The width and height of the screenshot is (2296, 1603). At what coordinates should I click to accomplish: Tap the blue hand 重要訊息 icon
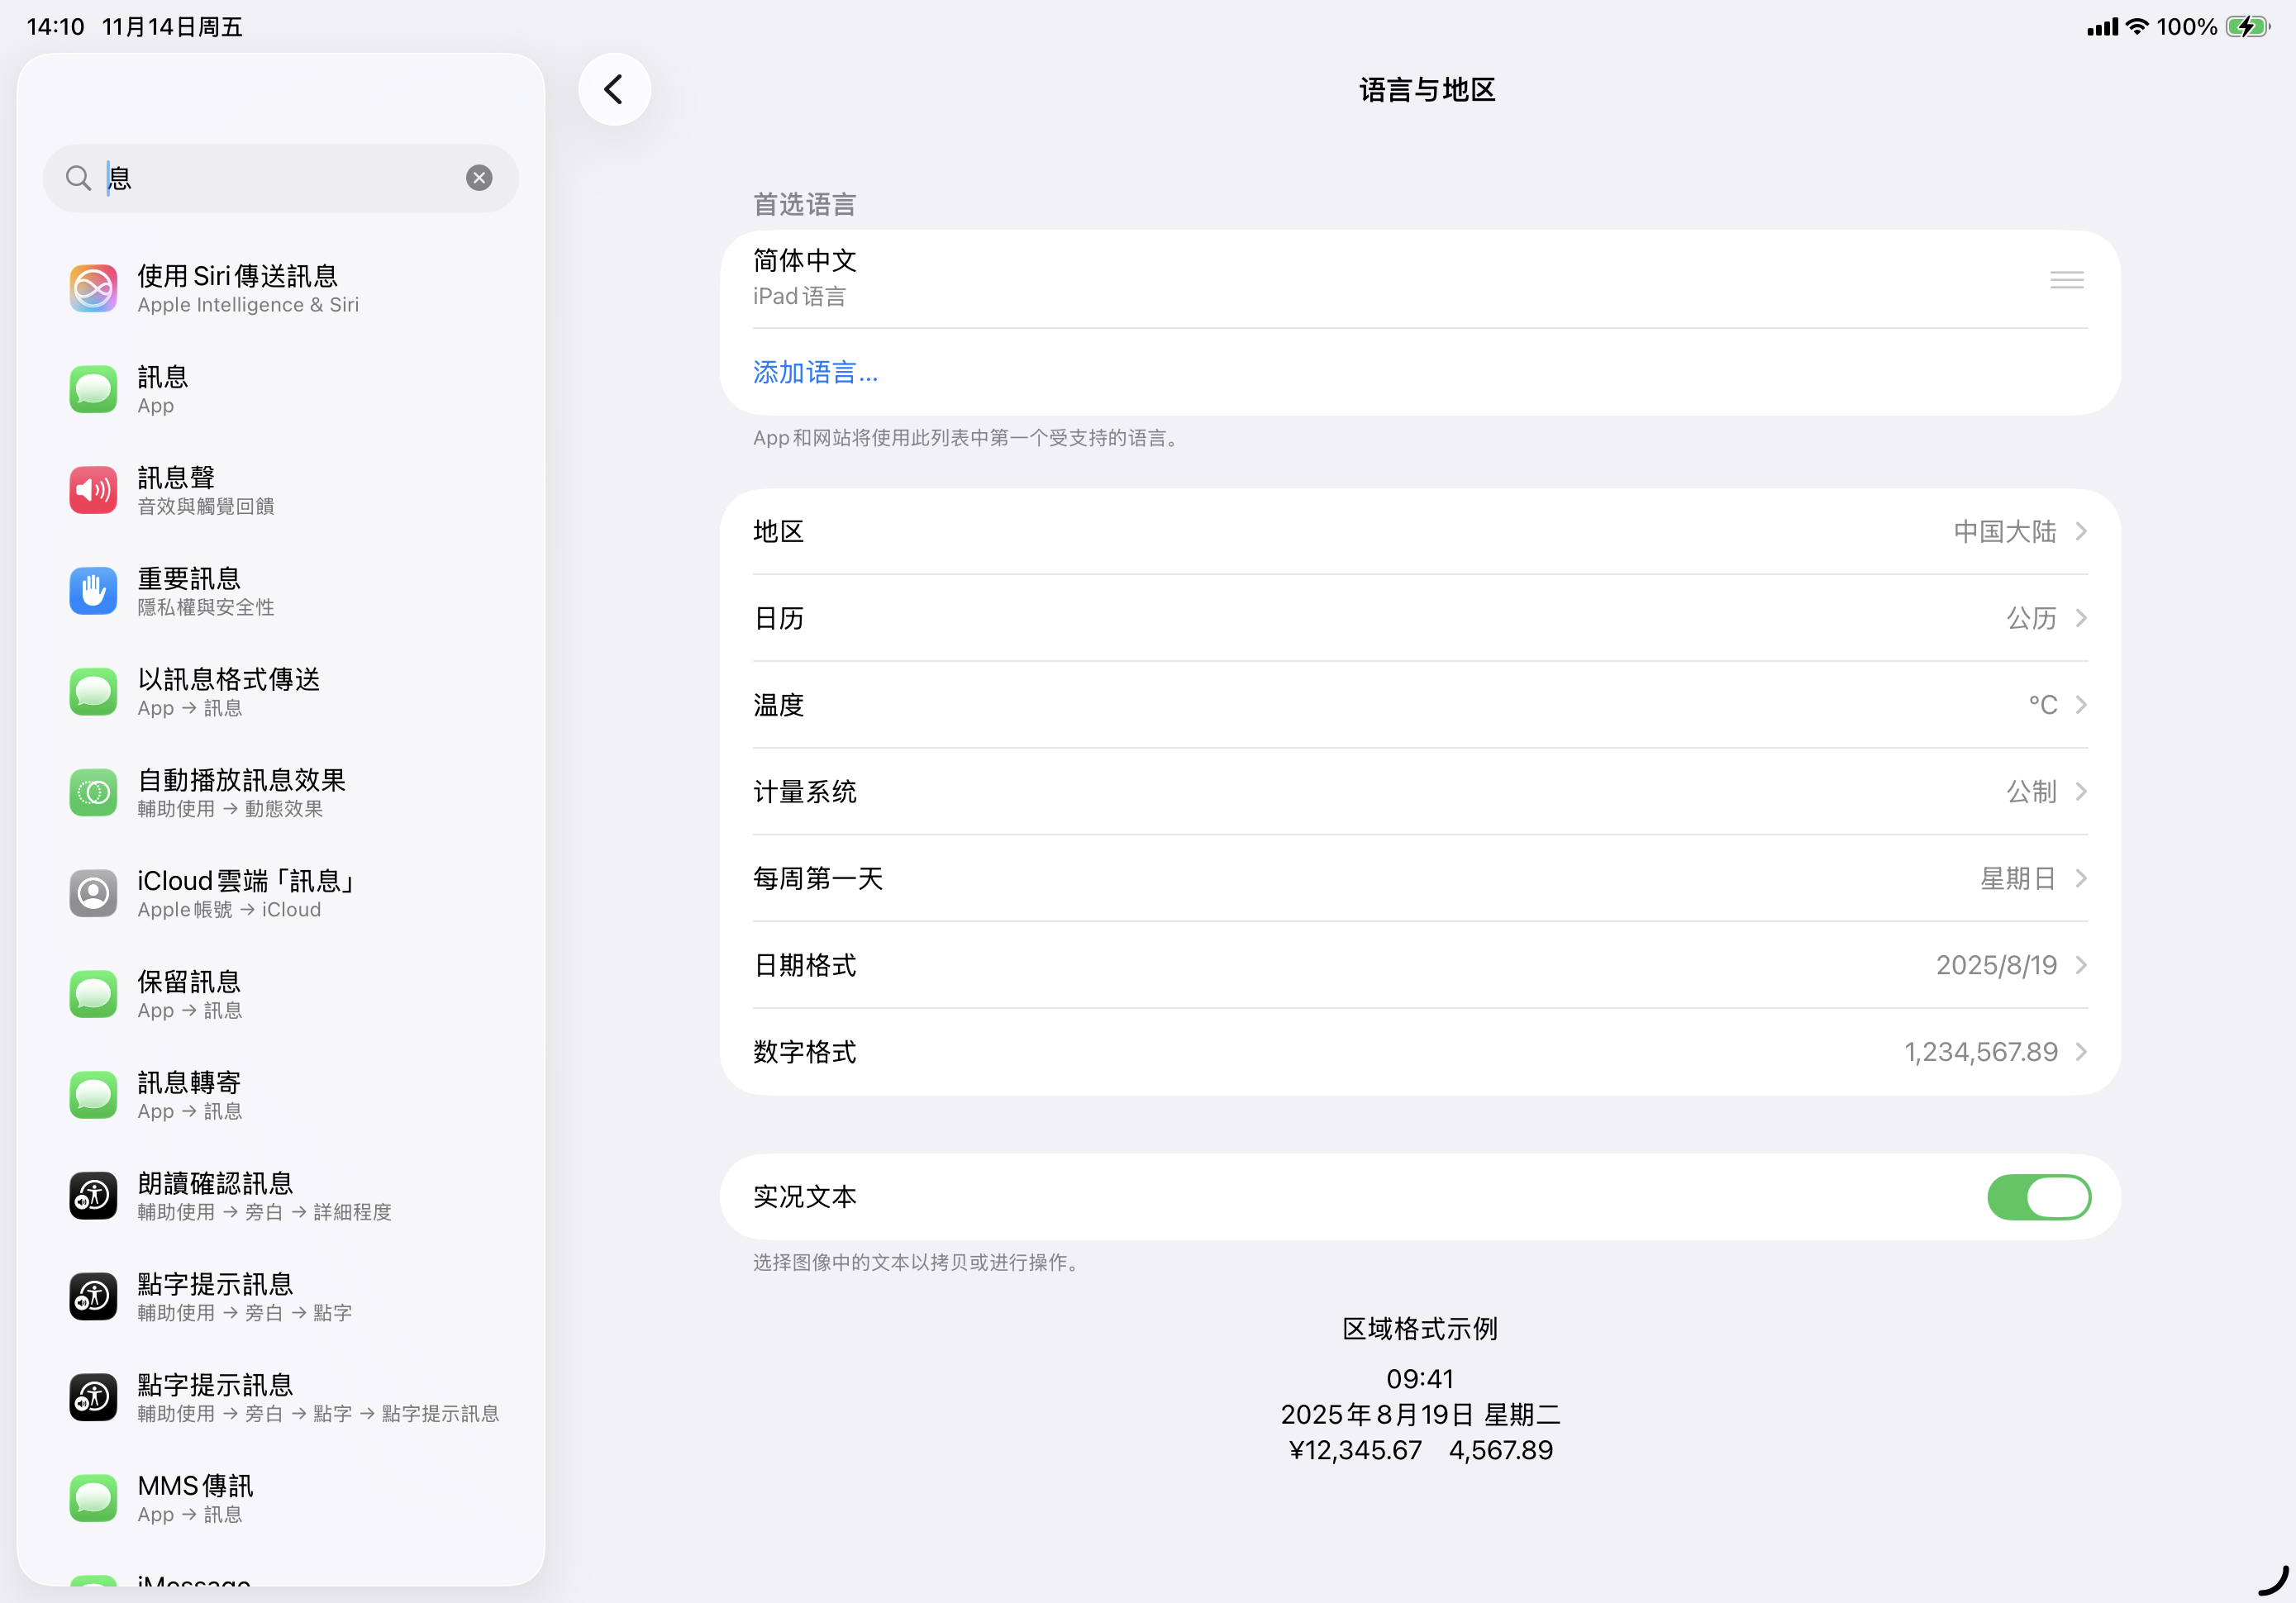pos(93,591)
